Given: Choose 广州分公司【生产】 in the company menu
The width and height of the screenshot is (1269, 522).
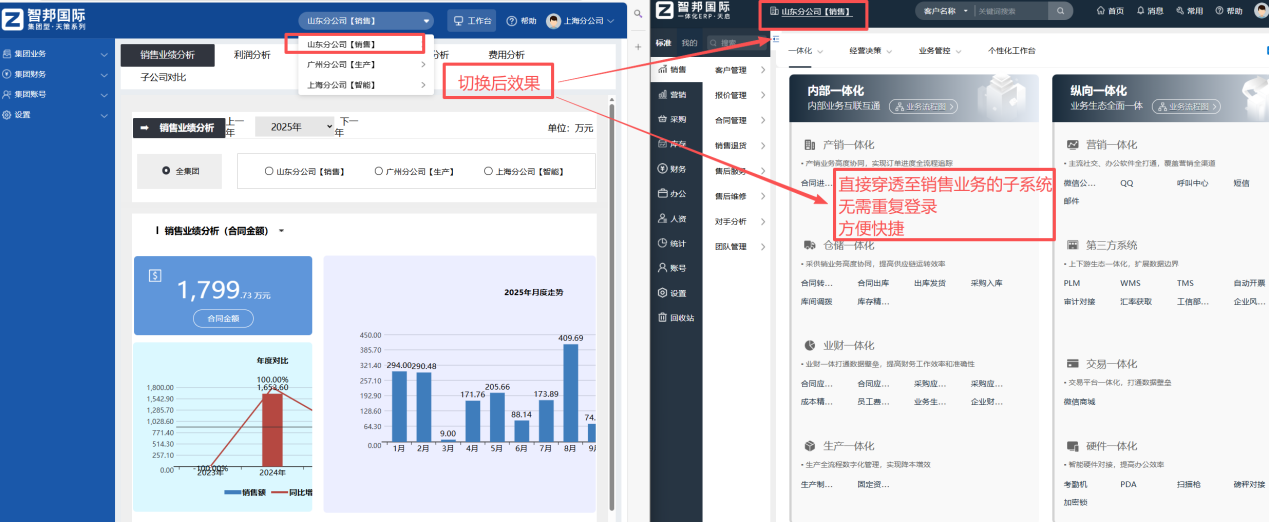Looking at the screenshot, I should pyautogui.click(x=366, y=65).
